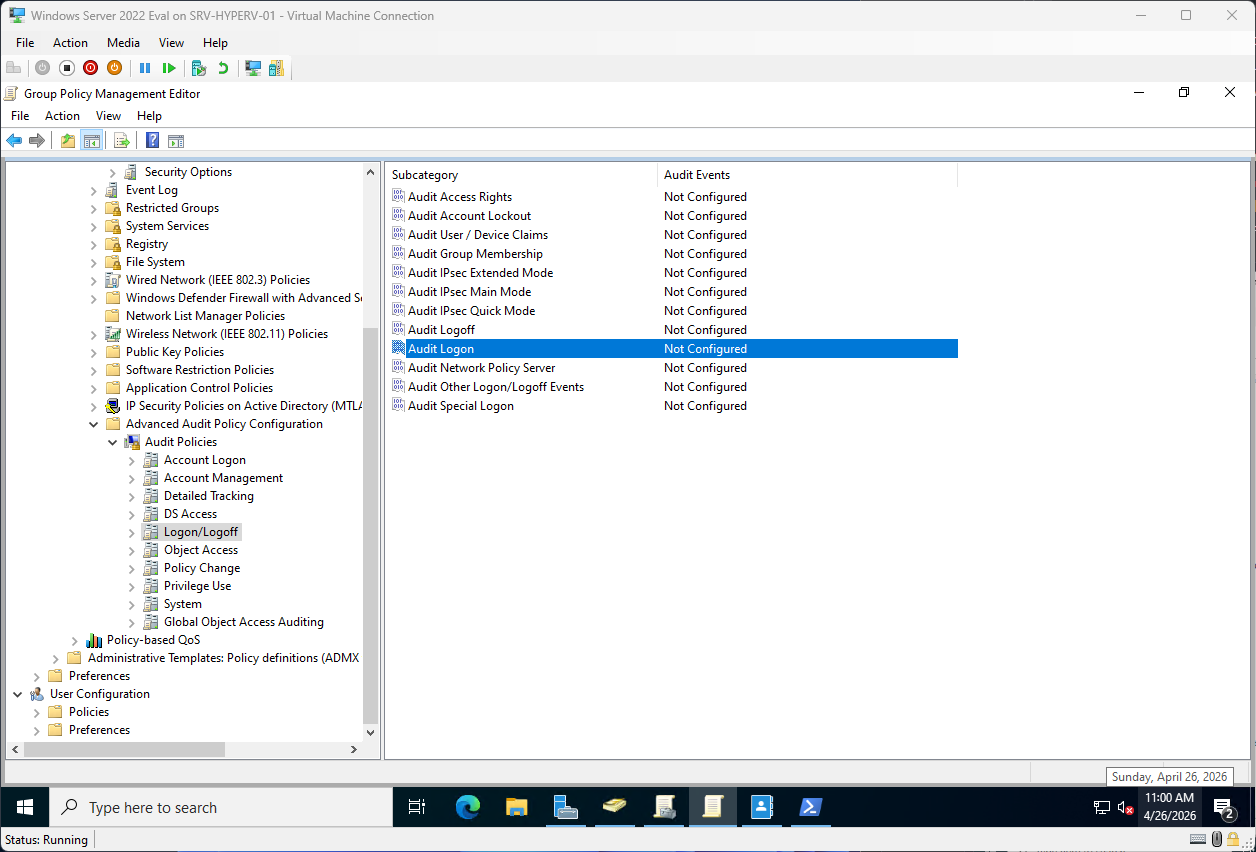Select the Policy Change tree item
The height and width of the screenshot is (852, 1256).
(202, 568)
